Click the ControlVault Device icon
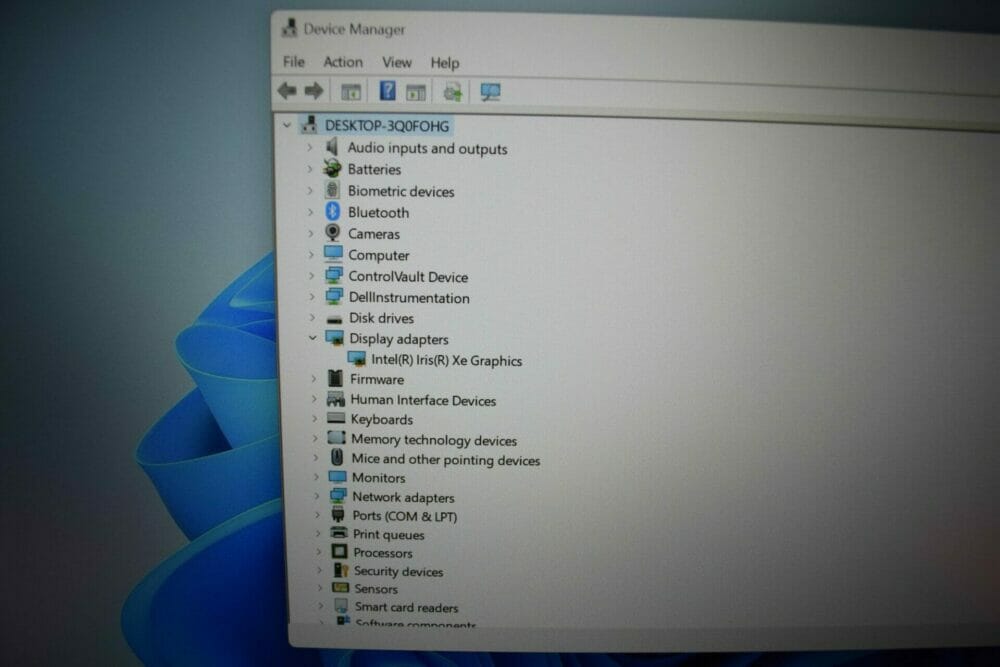The image size is (1000, 667). tap(334, 275)
